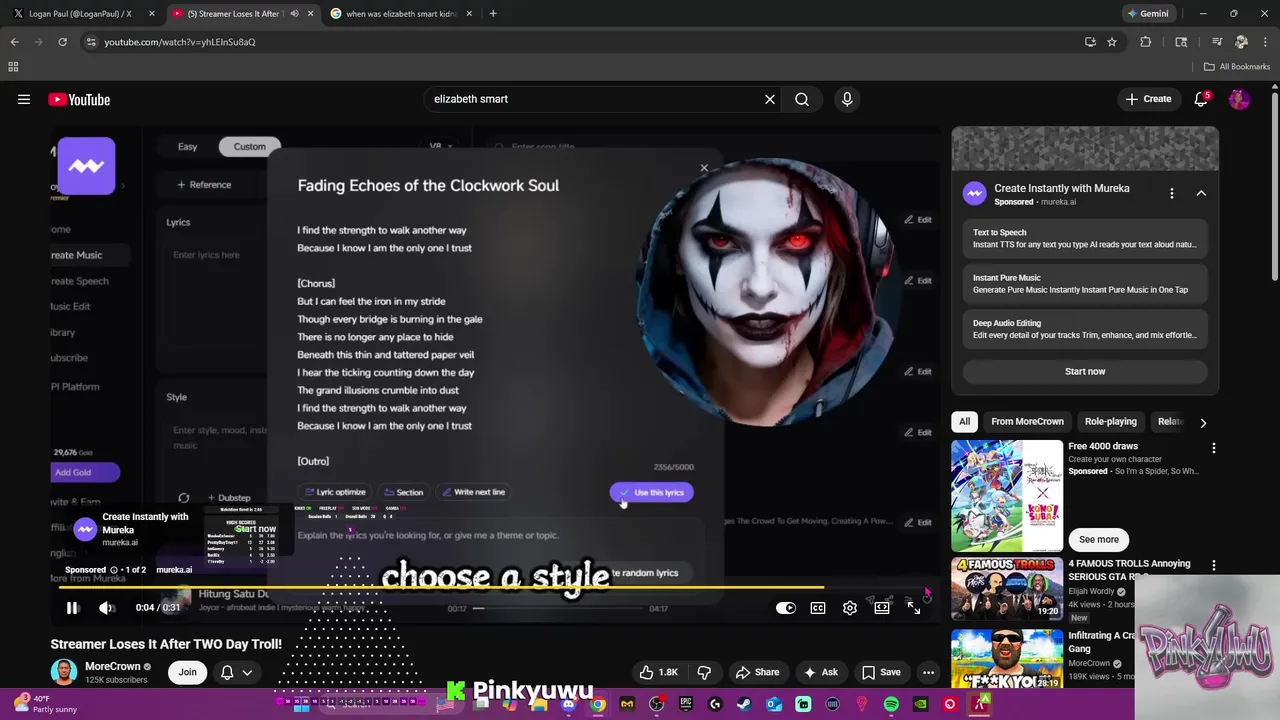The width and height of the screenshot is (1280, 720).
Task: Open options for 4 FAMOUS TROLLS video
Action: 1213,565
